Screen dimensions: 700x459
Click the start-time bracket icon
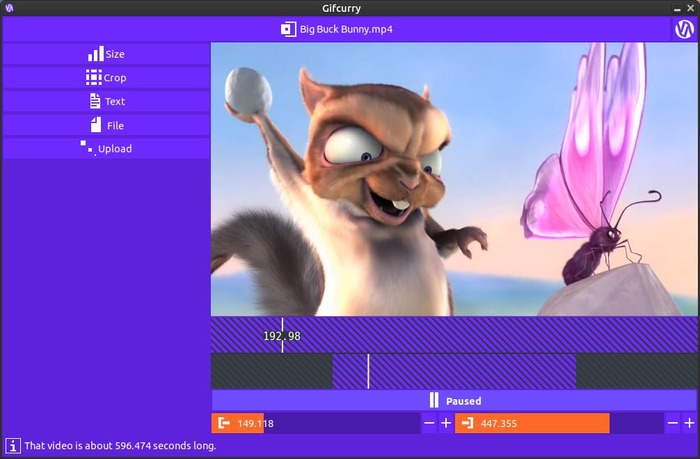click(x=224, y=423)
